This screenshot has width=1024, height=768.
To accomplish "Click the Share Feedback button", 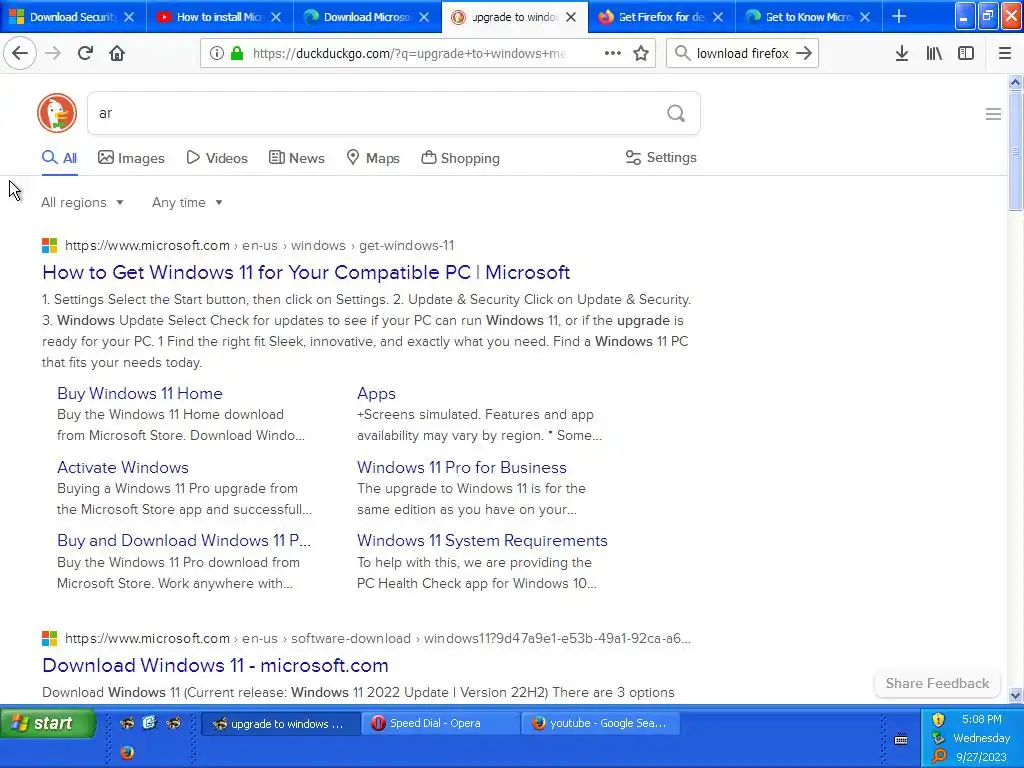I will (x=937, y=683).
